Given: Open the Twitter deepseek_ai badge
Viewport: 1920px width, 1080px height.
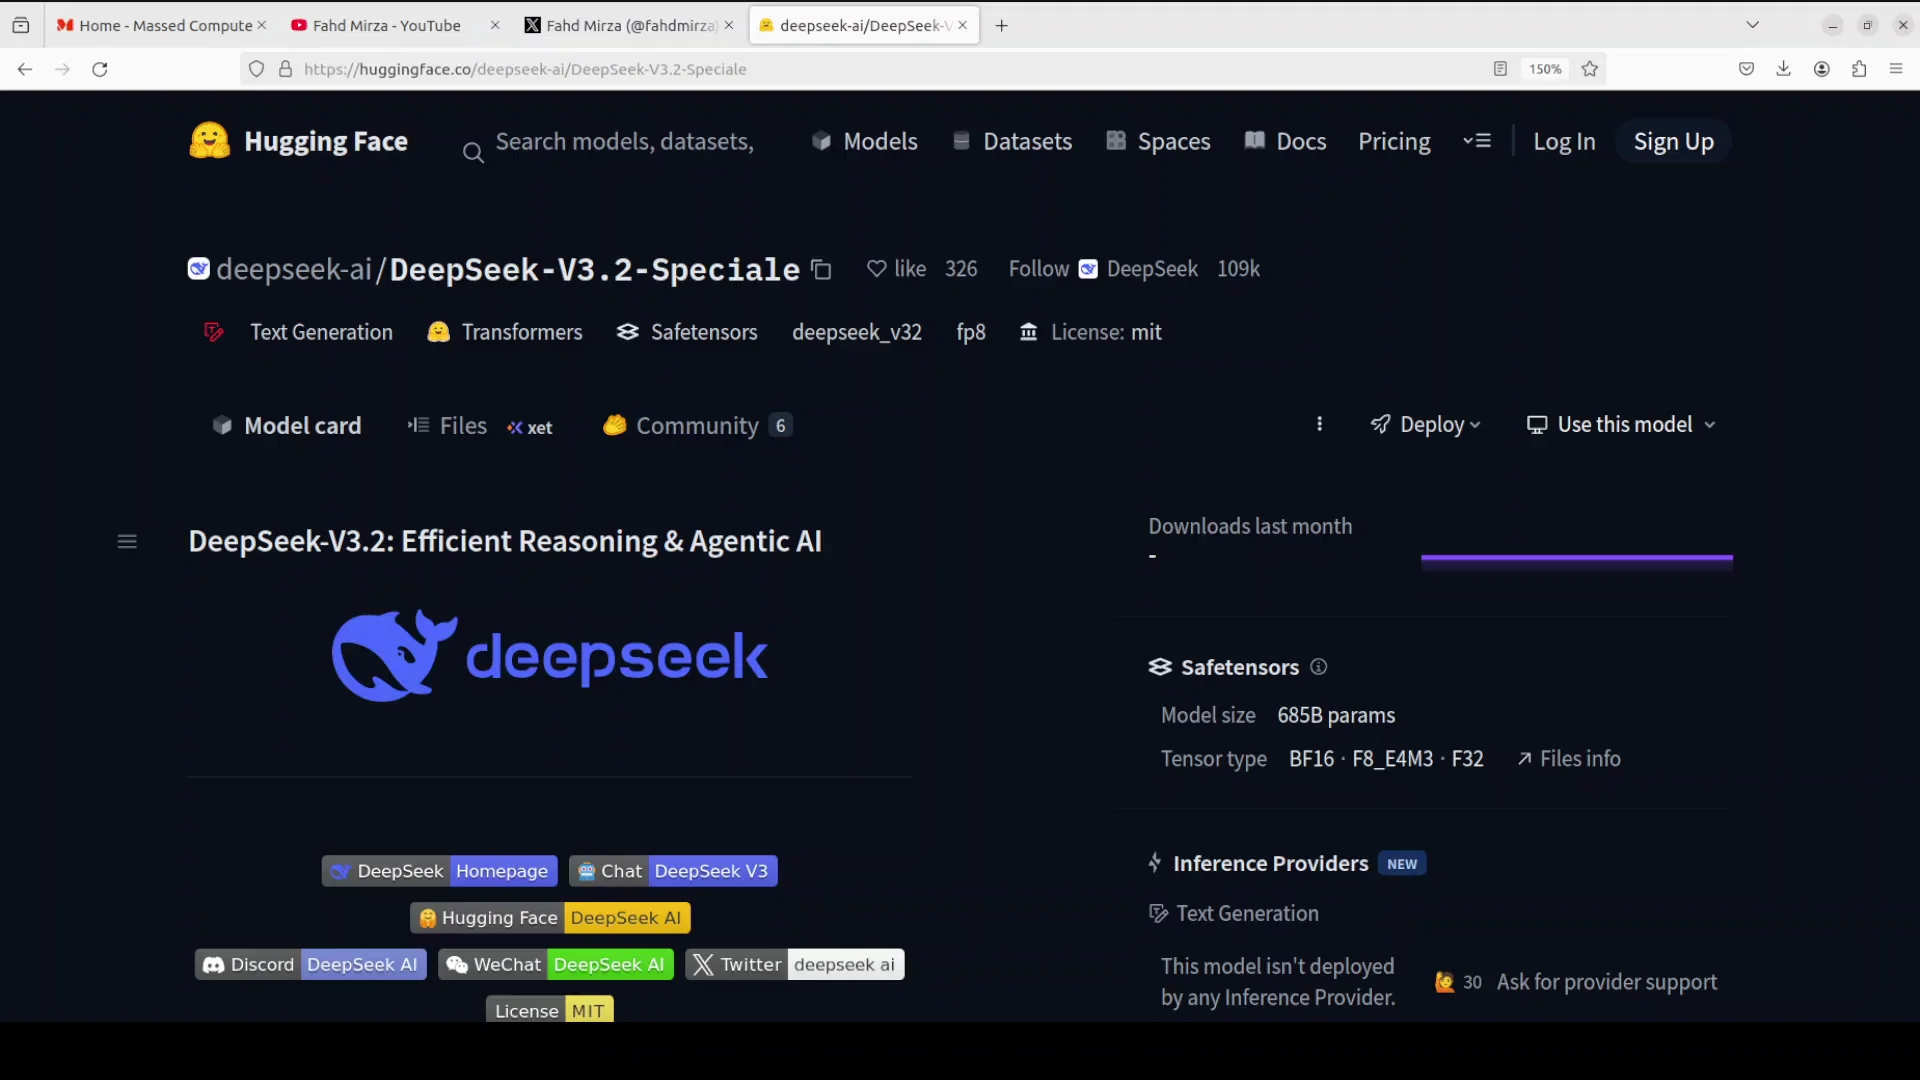Looking at the screenshot, I should 794,964.
